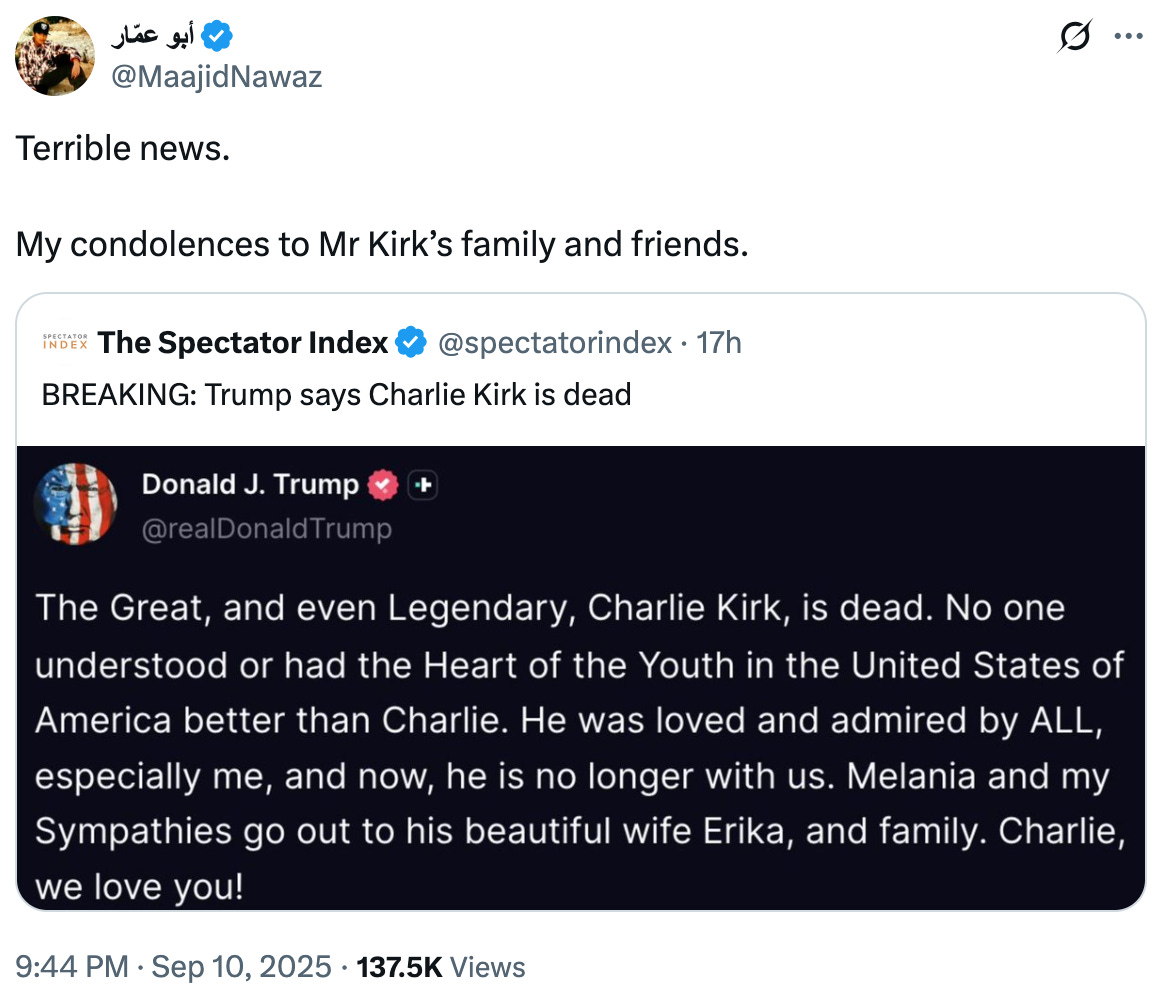
Task: Click the @realDonaldTrump handle in the image
Action: click(x=266, y=528)
